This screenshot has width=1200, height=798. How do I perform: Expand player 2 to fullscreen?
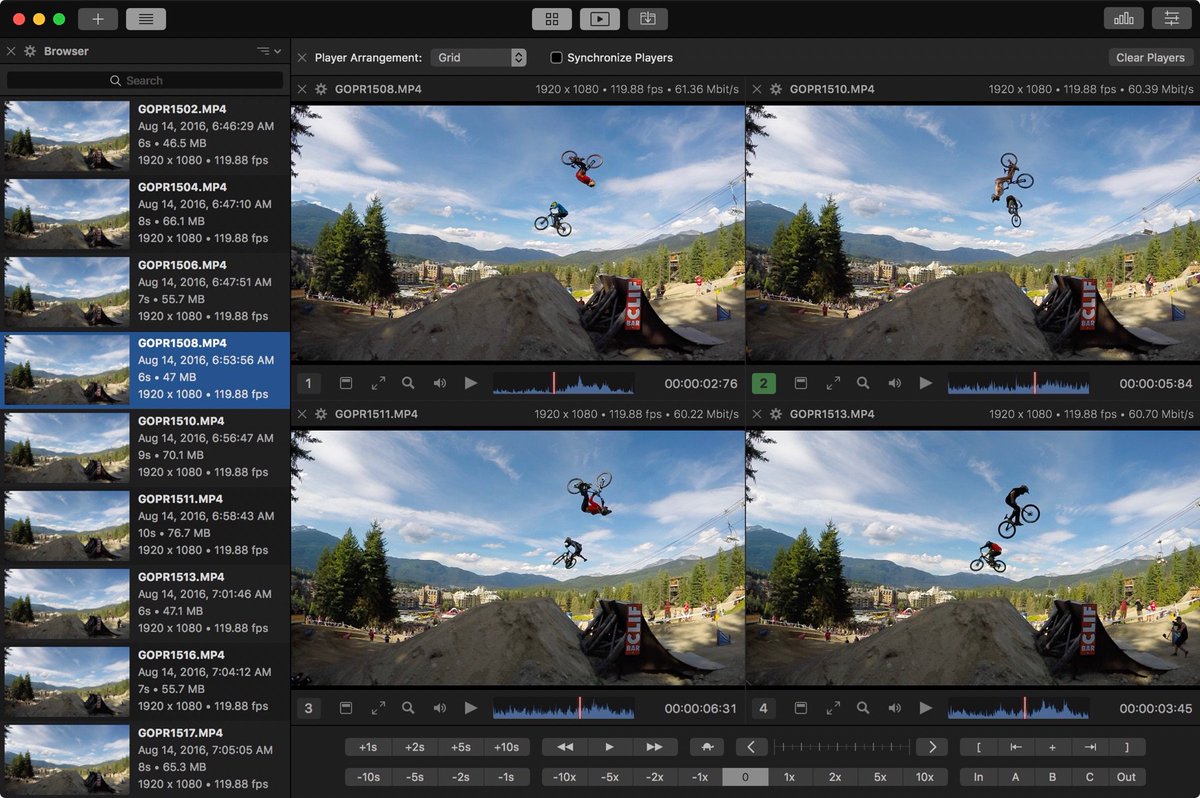(833, 383)
